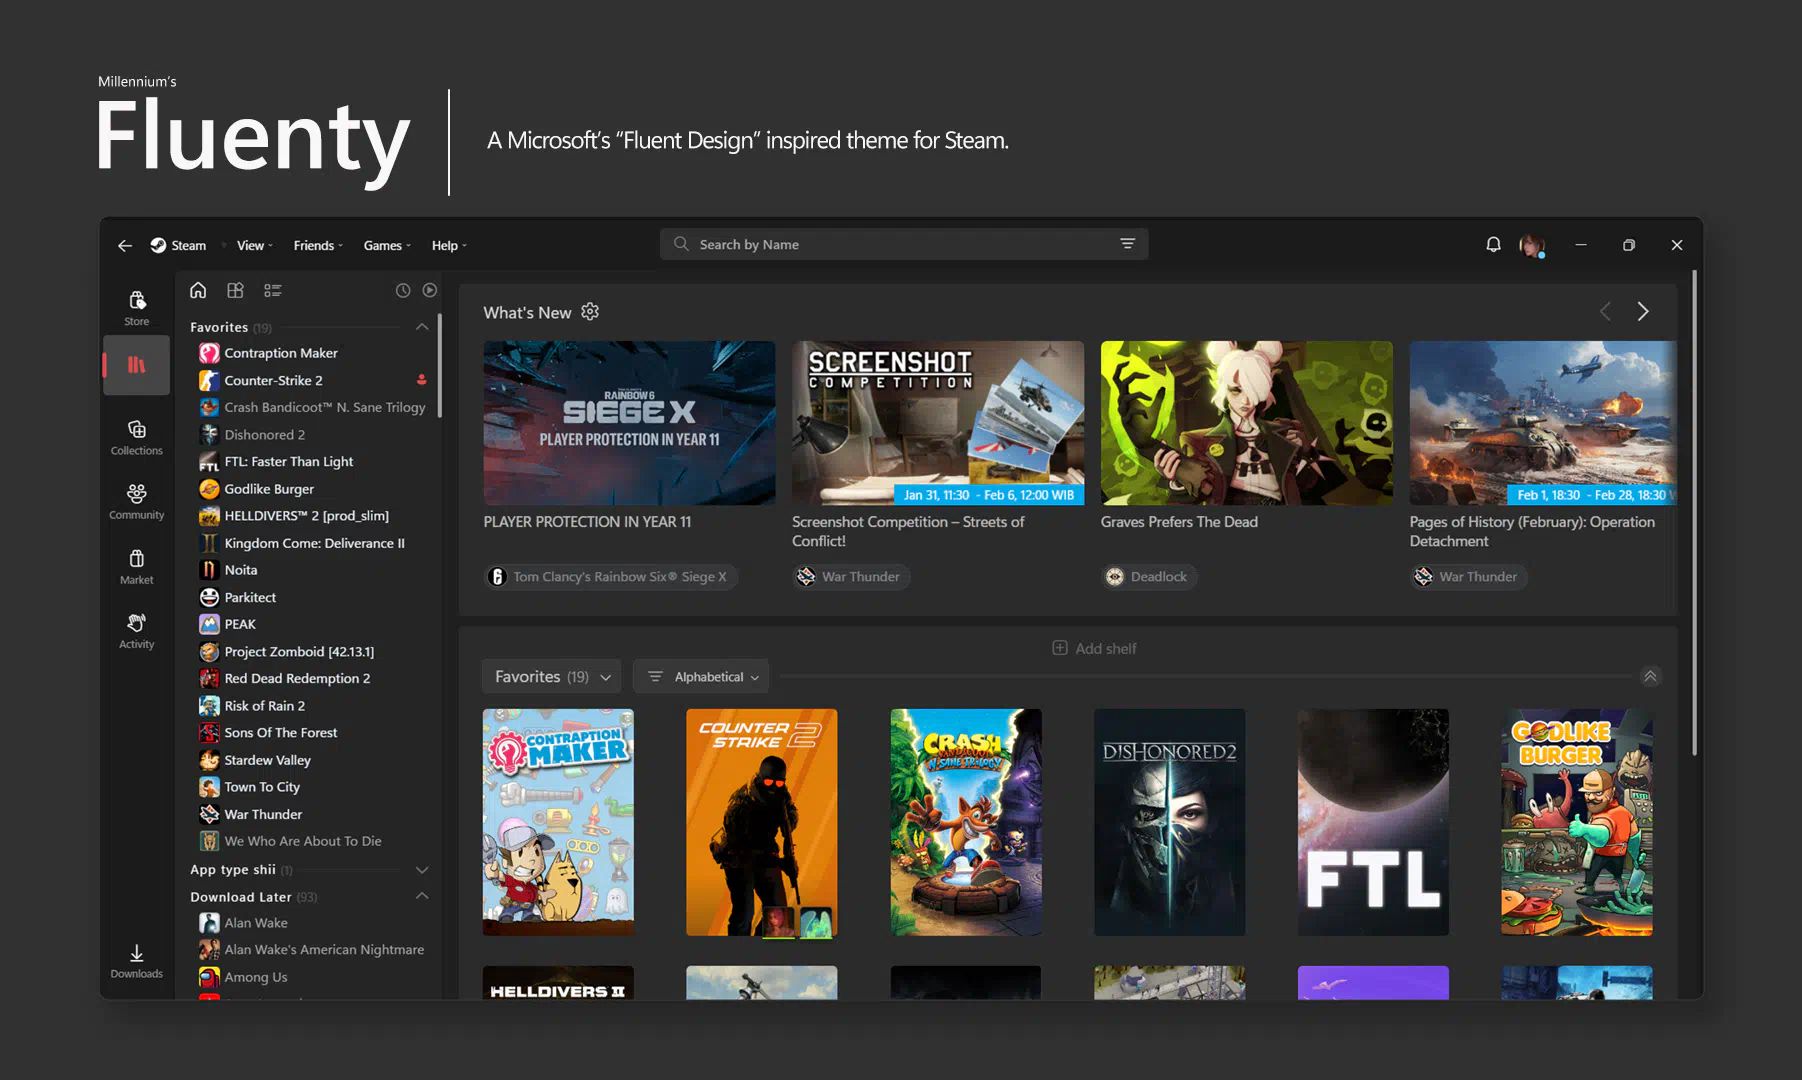Open the Favorites shelf dropdown
The height and width of the screenshot is (1080, 1802).
551,677
